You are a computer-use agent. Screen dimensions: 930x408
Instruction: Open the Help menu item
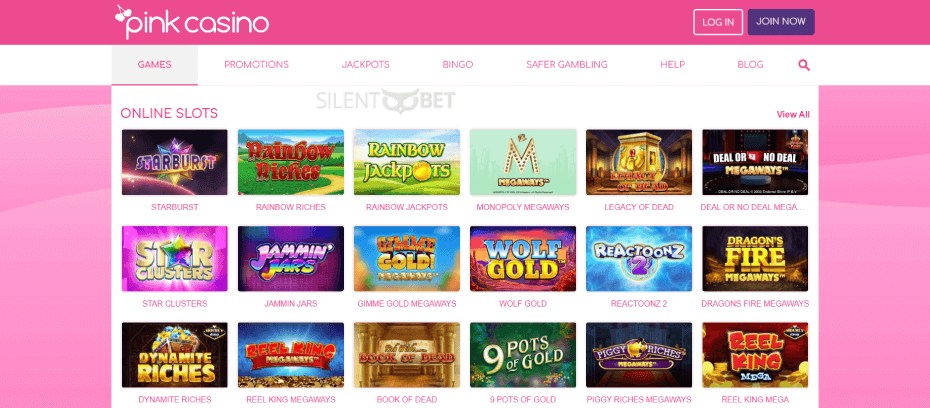[673, 65]
